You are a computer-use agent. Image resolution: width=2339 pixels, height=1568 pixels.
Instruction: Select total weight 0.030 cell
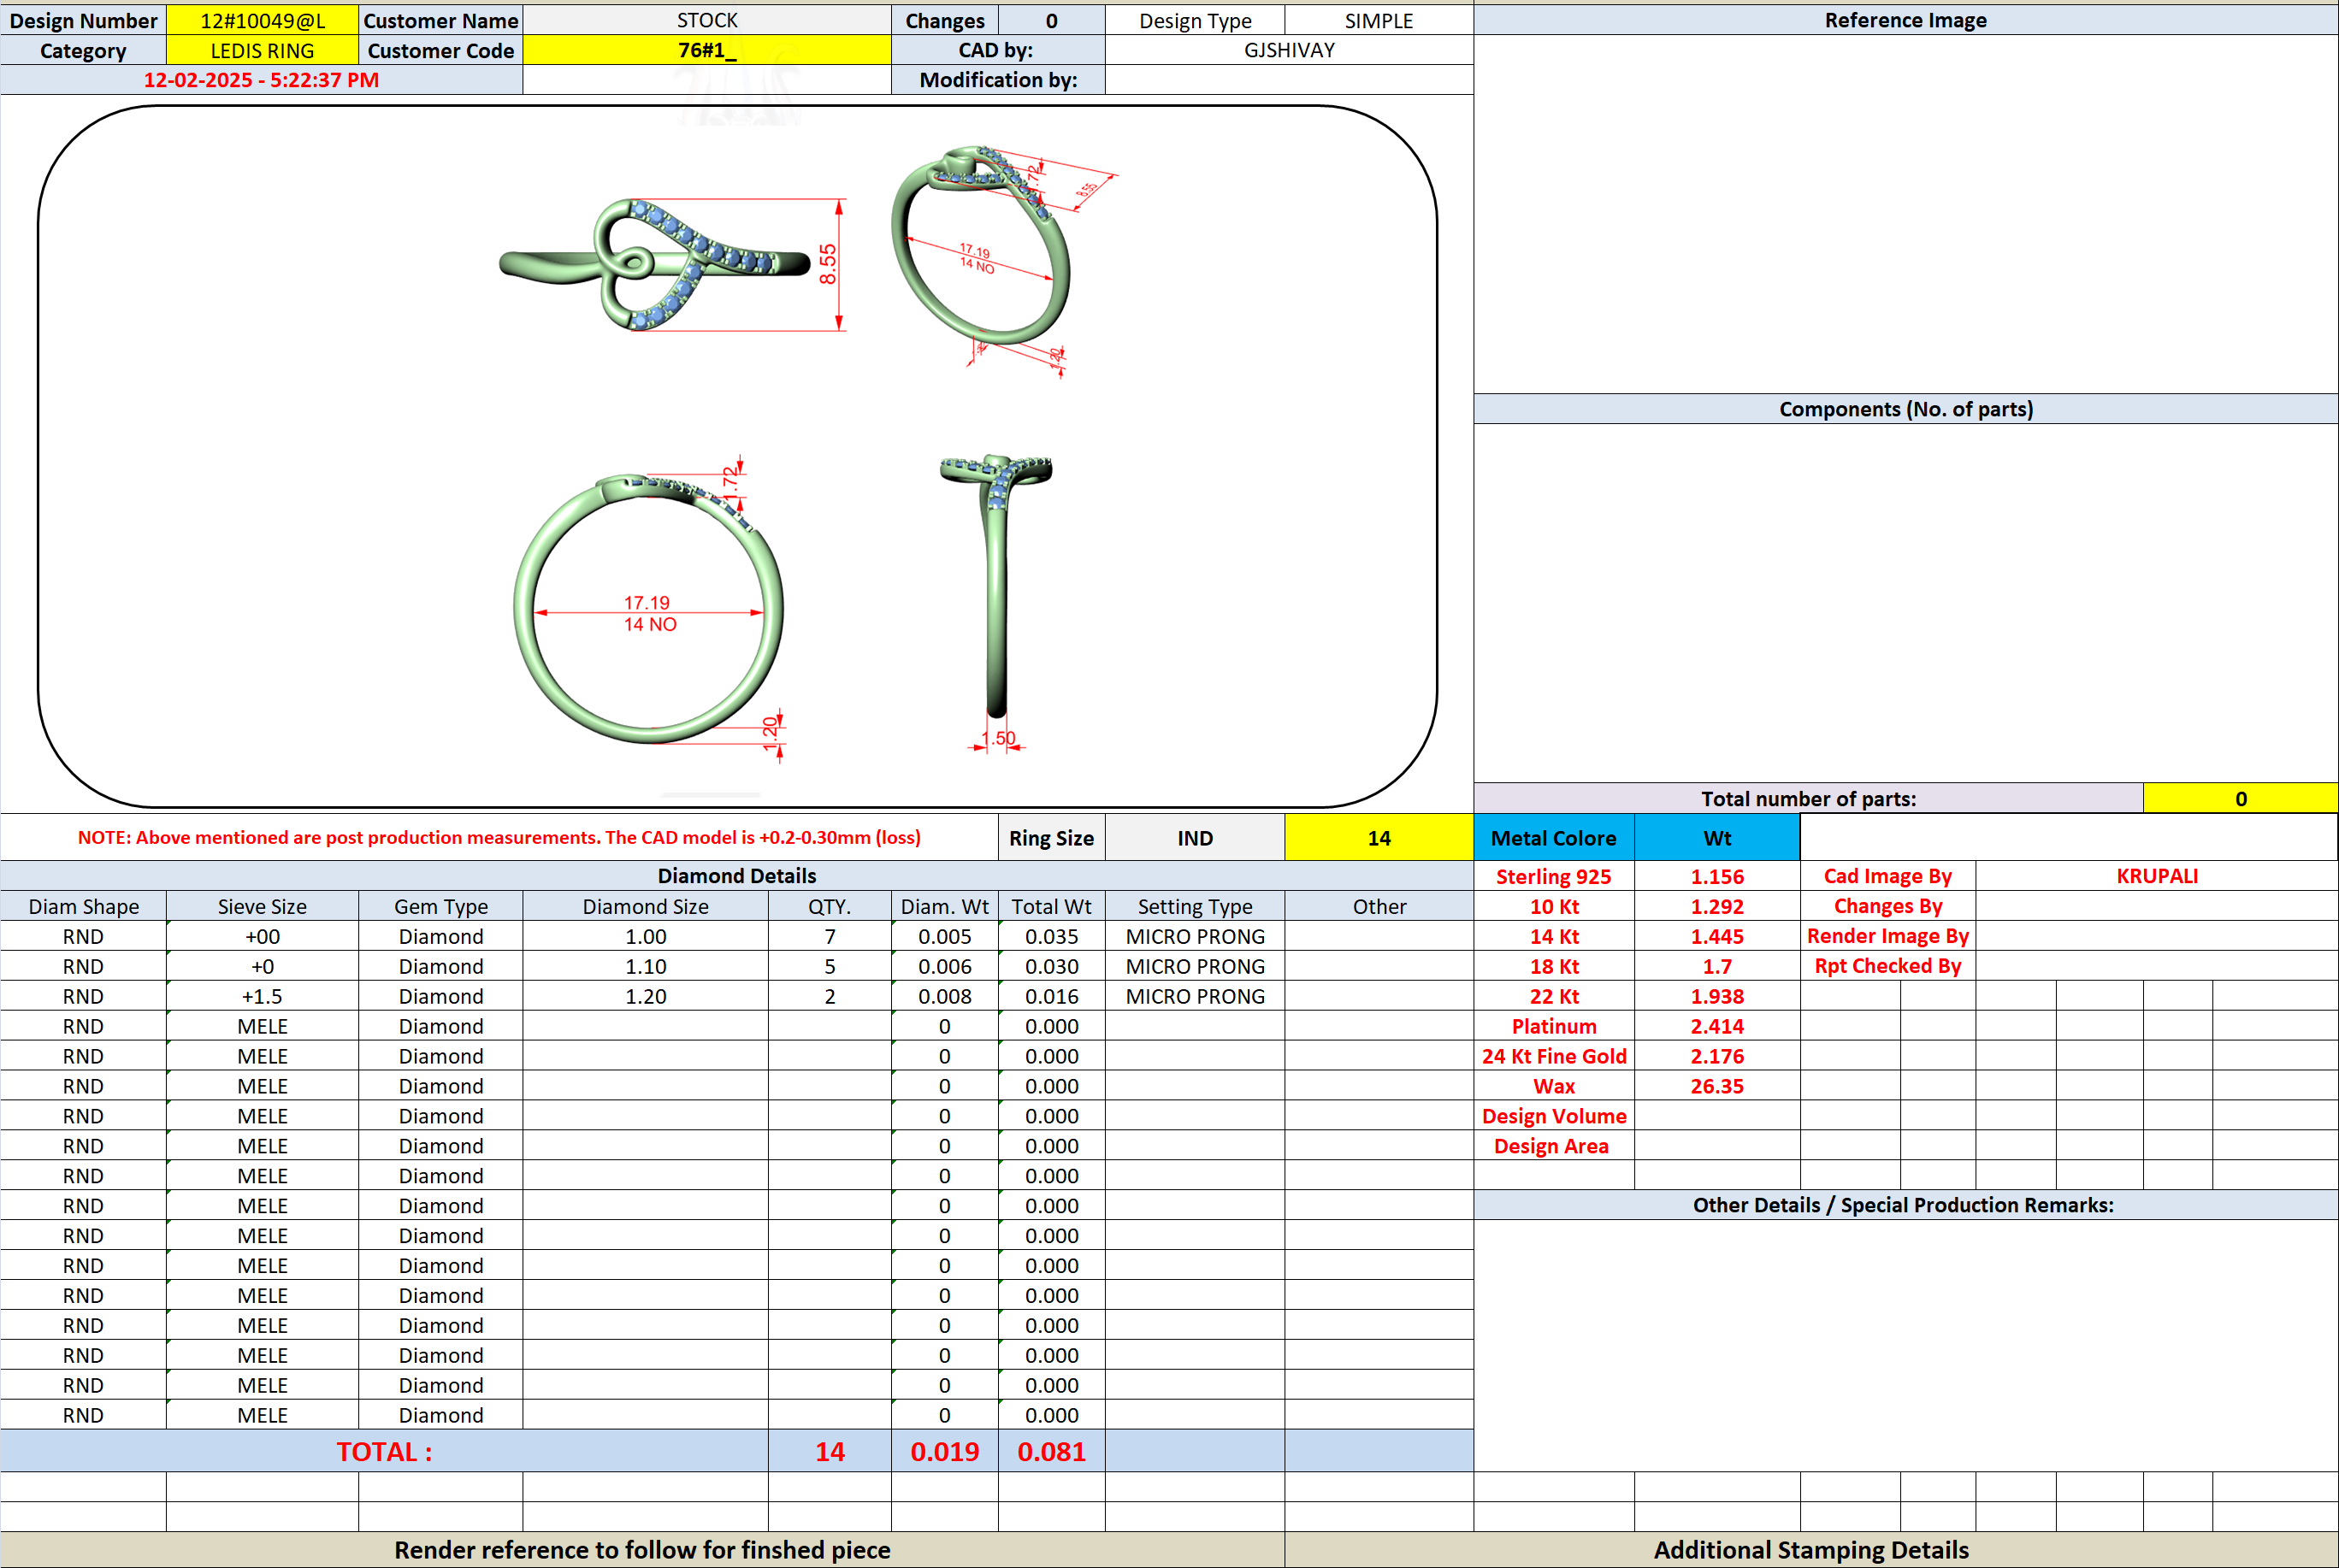click(1051, 966)
